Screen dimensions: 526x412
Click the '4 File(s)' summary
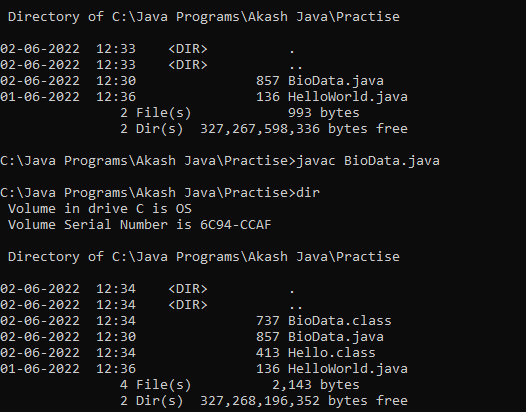click(156, 385)
